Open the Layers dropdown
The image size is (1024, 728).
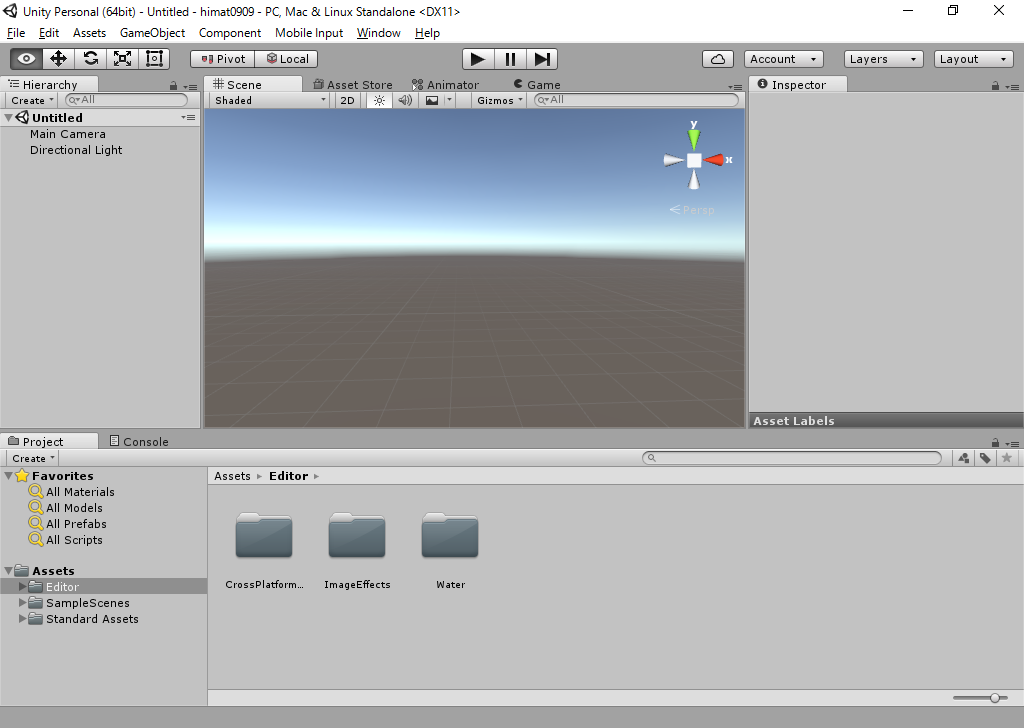(x=884, y=59)
